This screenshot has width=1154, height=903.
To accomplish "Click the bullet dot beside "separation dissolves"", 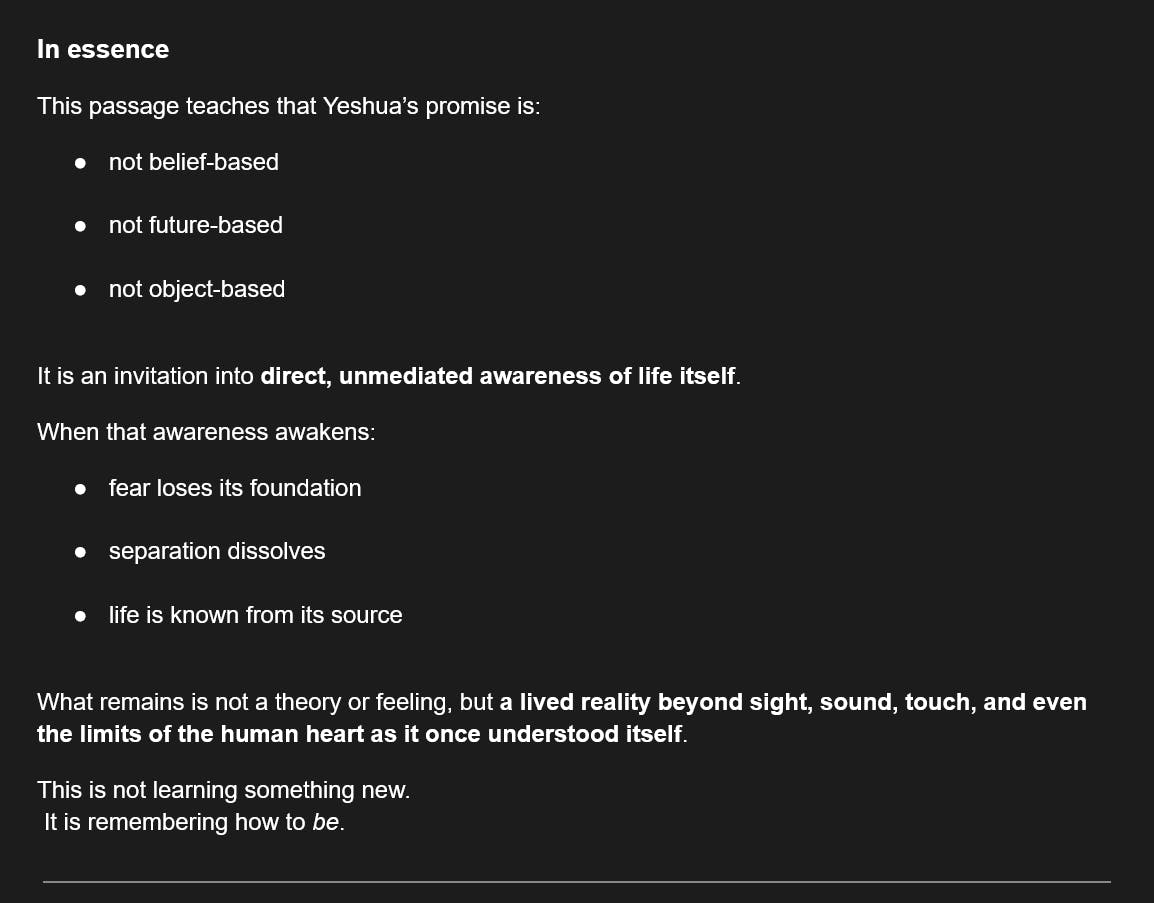I will click(x=81, y=552).
